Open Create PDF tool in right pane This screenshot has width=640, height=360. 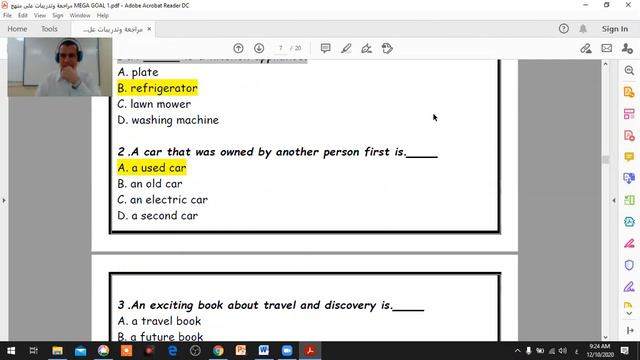click(629, 136)
